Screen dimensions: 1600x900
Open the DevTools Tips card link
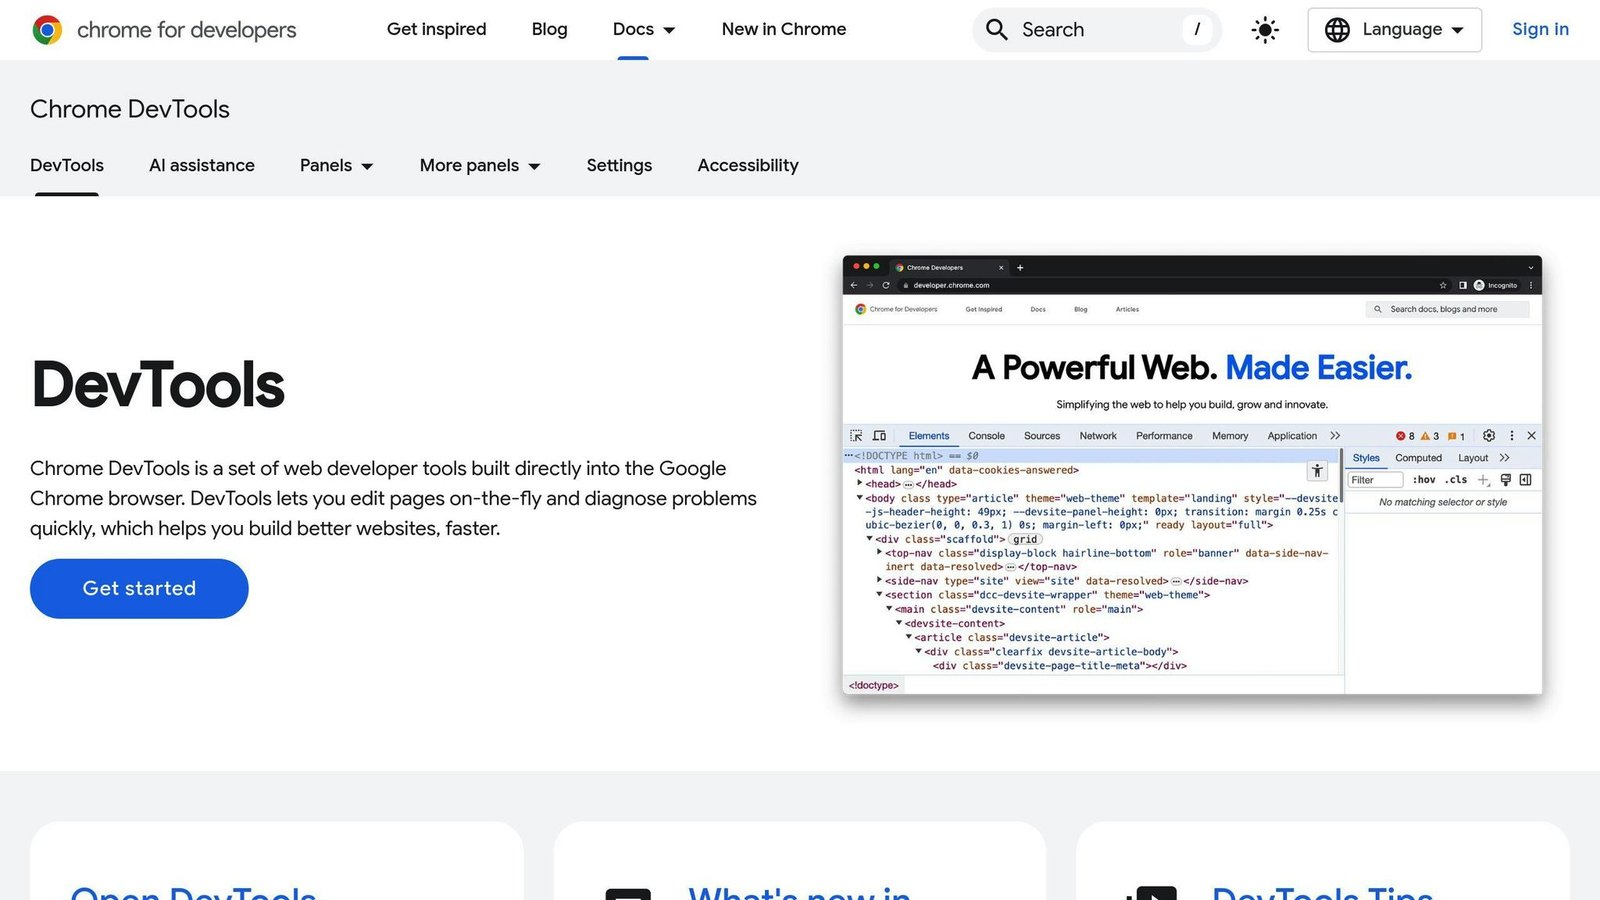point(1322,892)
